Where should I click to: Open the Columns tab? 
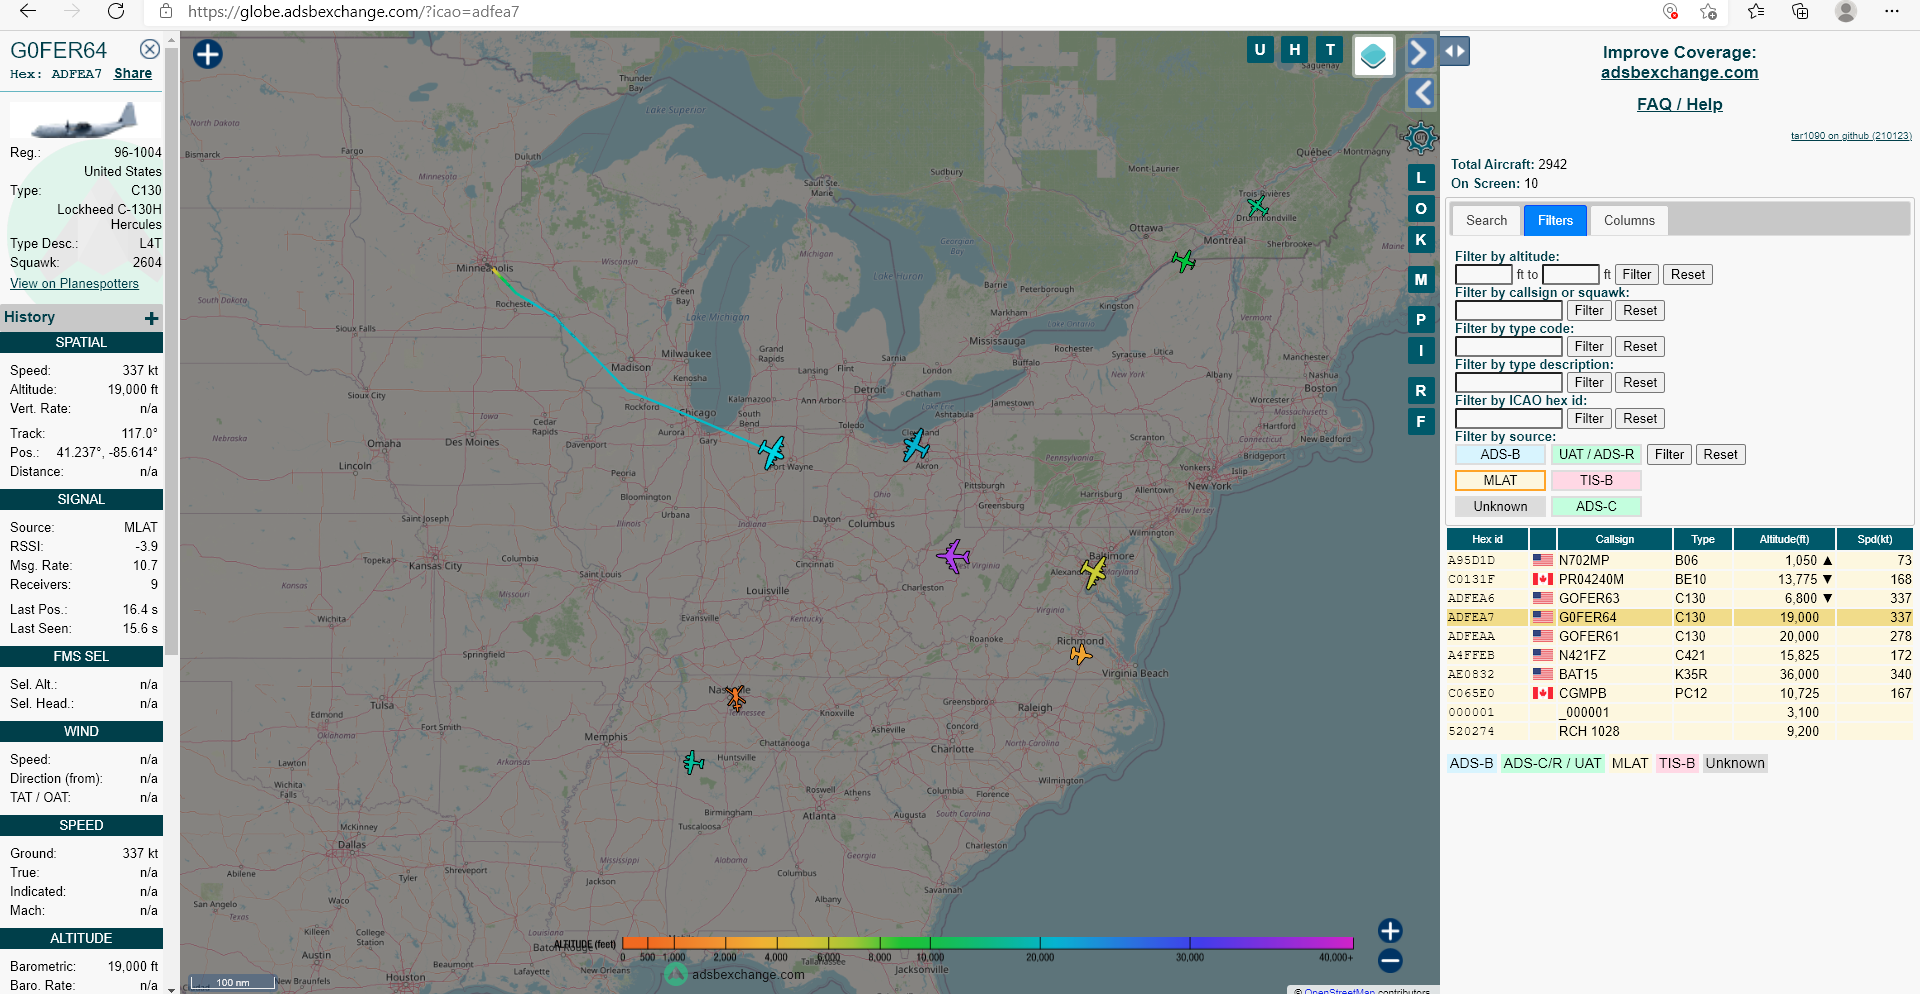(1629, 221)
